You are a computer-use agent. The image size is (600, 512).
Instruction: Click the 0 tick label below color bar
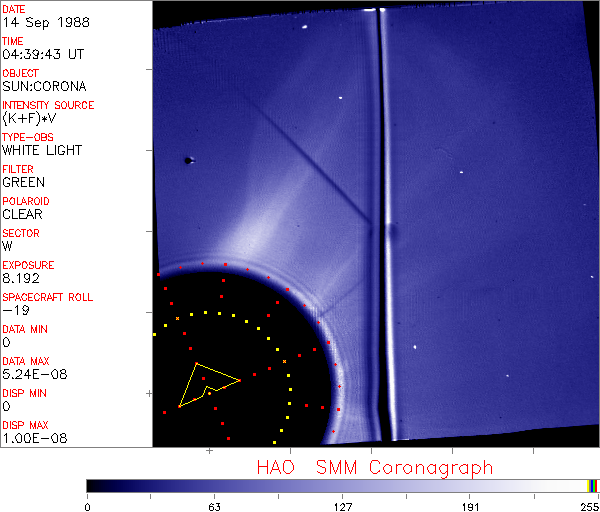tap(88, 507)
